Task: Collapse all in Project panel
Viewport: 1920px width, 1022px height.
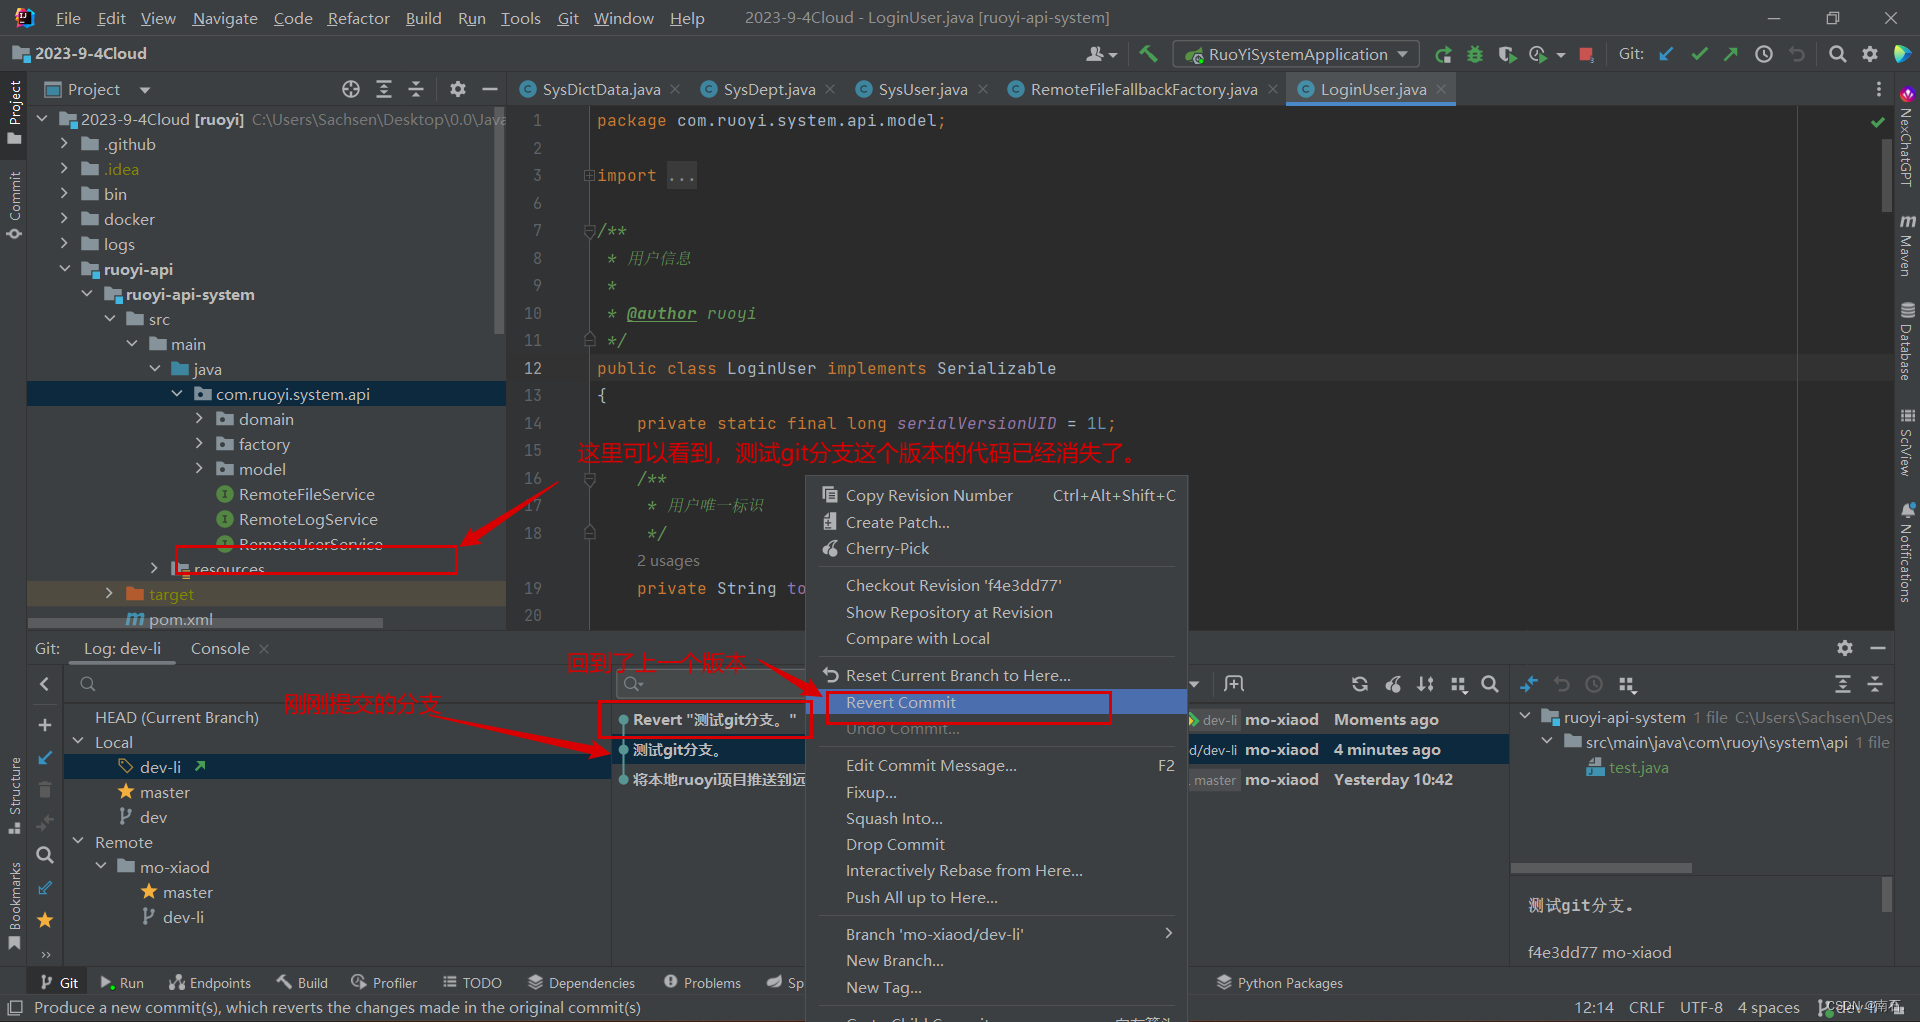Action: 416,89
